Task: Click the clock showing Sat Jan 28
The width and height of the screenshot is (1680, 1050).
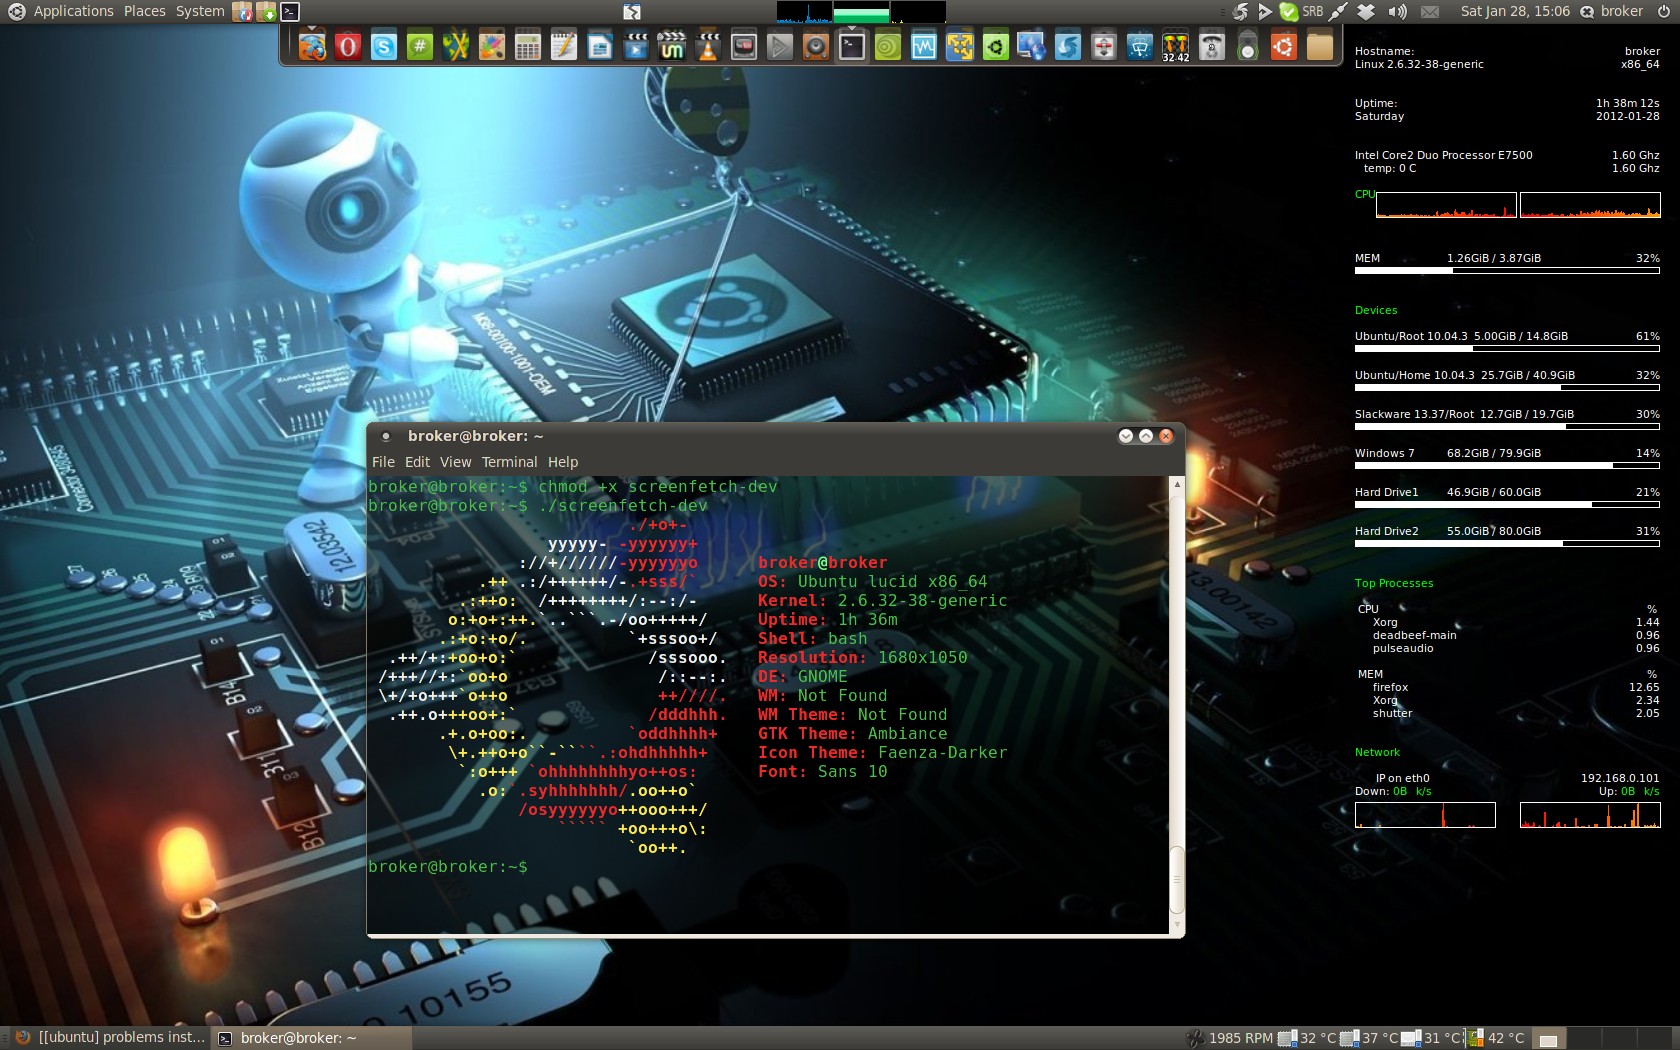Action: tap(1515, 11)
